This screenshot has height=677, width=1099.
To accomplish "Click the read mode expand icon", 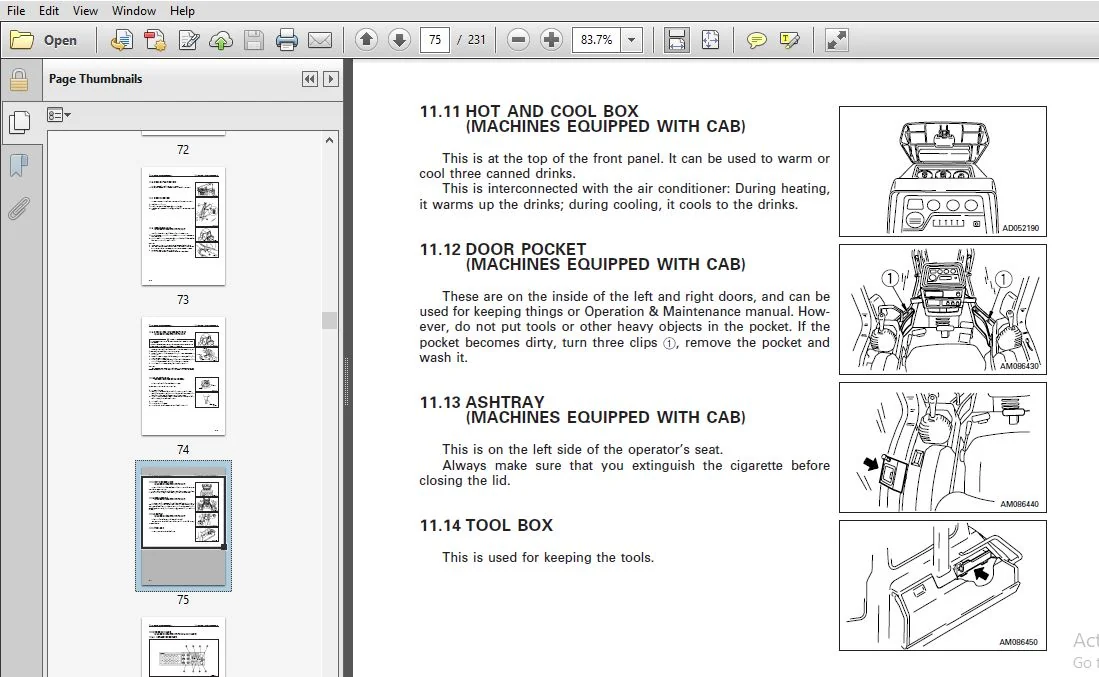I will pos(836,40).
